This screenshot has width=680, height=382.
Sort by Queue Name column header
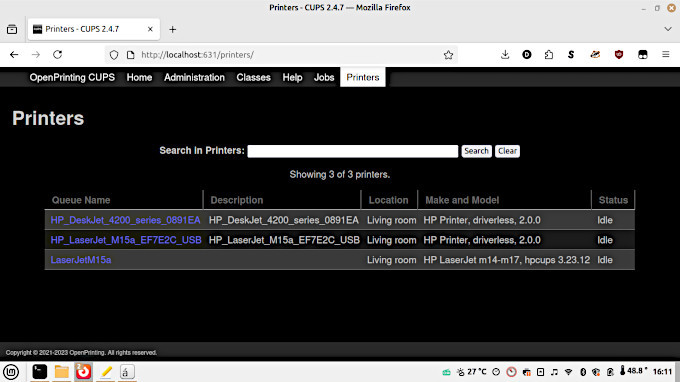(81, 200)
